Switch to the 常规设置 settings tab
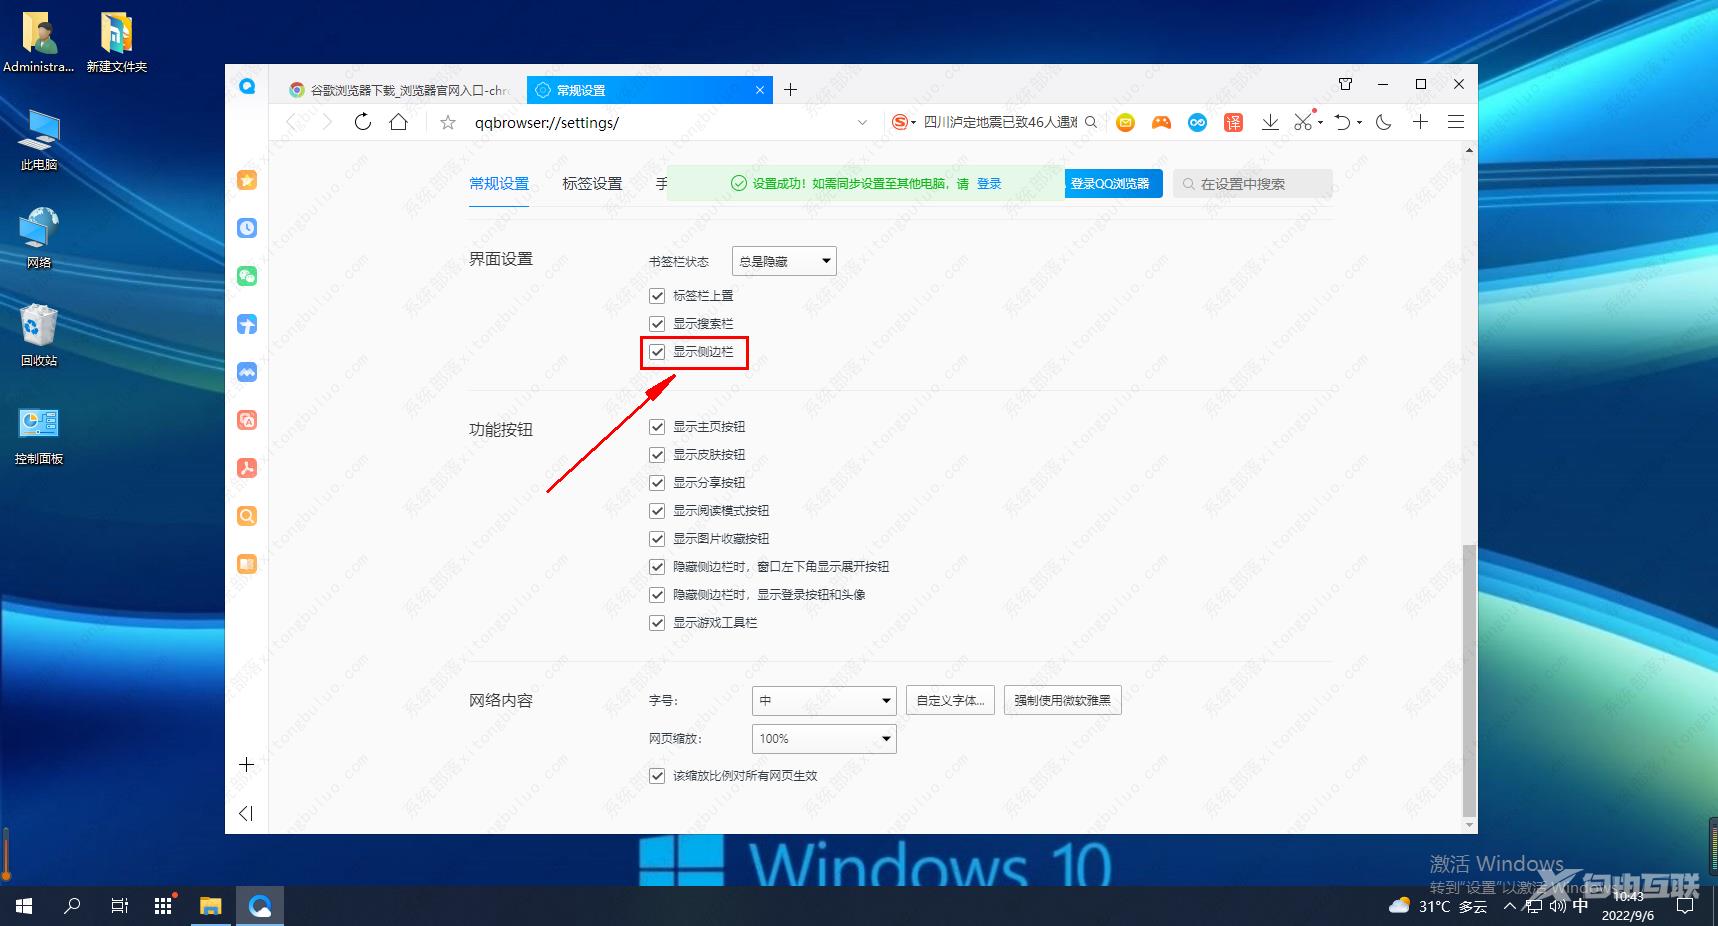 tap(499, 184)
